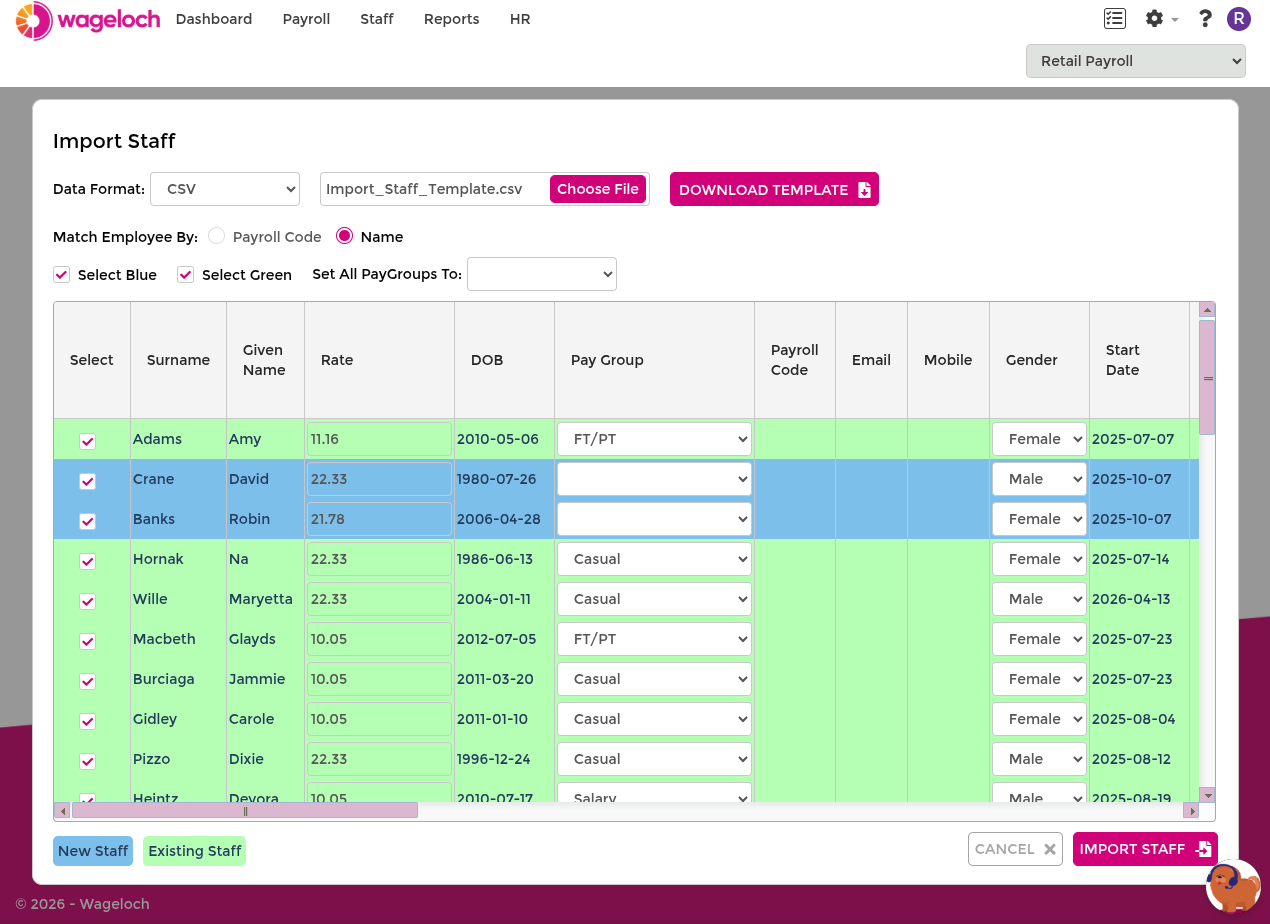1270x924 pixels.
Task: Click the Wageloch logo
Action: (88, 20)
